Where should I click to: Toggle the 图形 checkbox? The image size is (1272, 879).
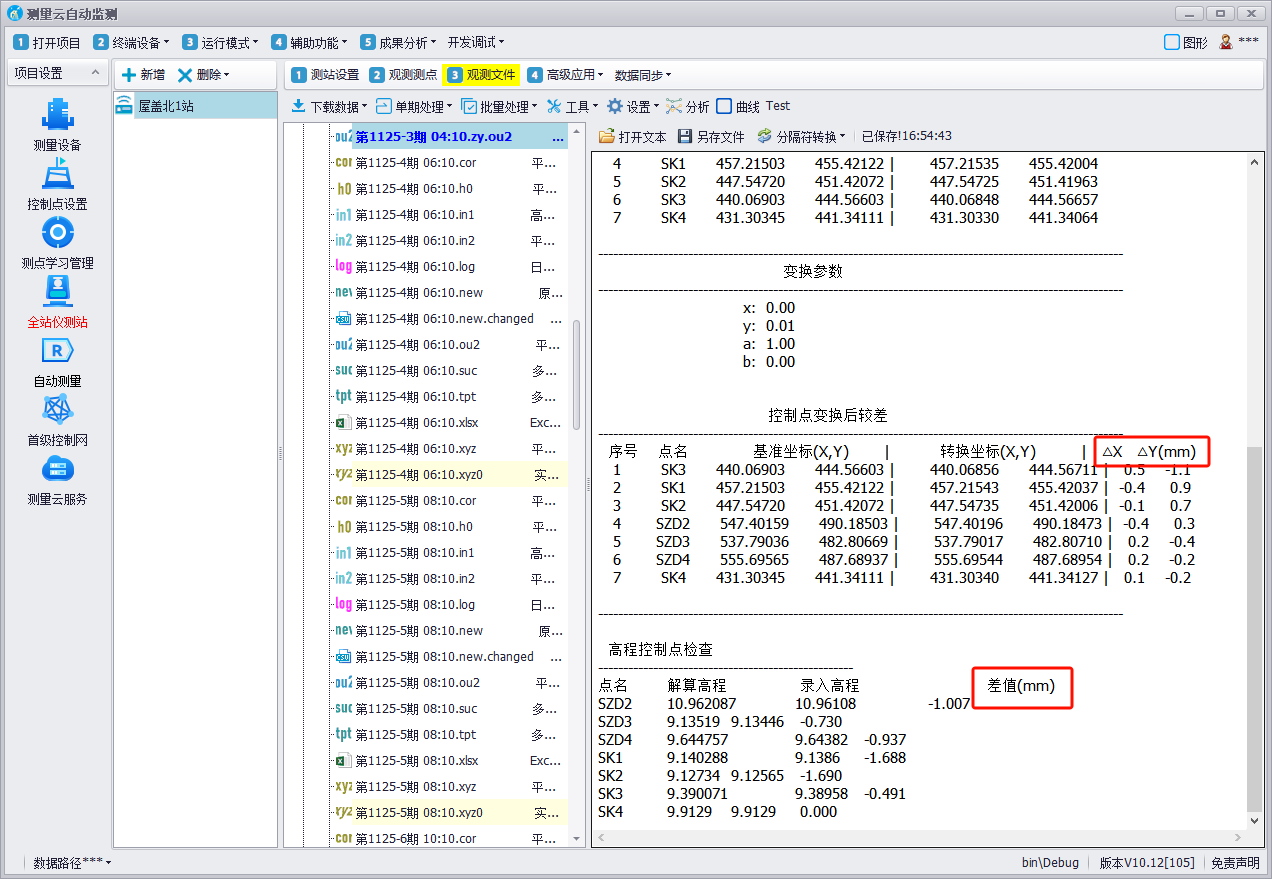1172,43
